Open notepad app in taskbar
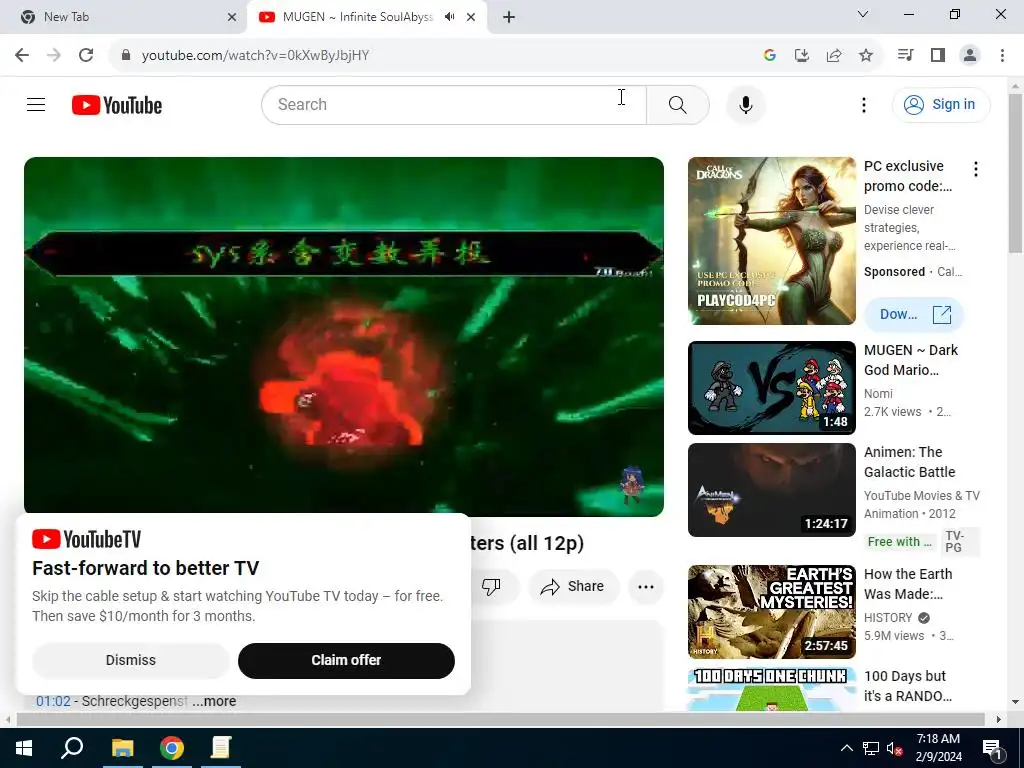The width and height of the screenshot is (1024, 768). 221,748
